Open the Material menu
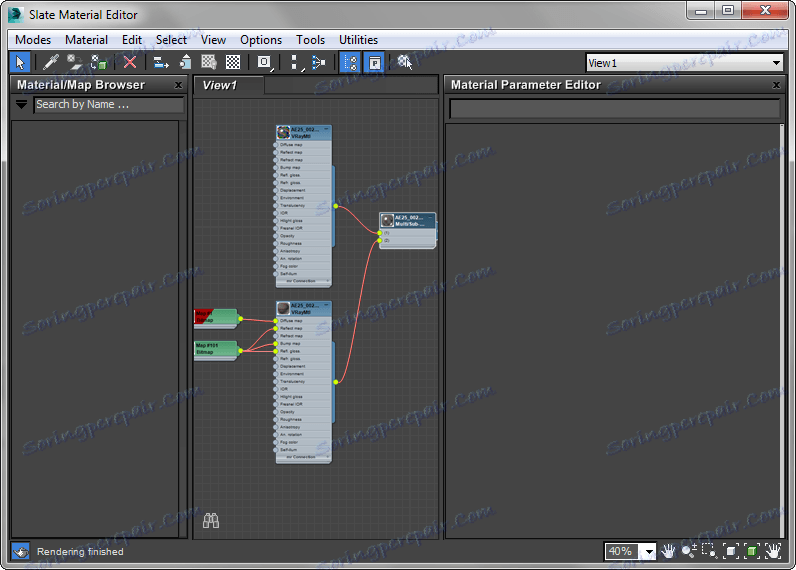Viewport: 796px width, 570px height. (86, 40)
